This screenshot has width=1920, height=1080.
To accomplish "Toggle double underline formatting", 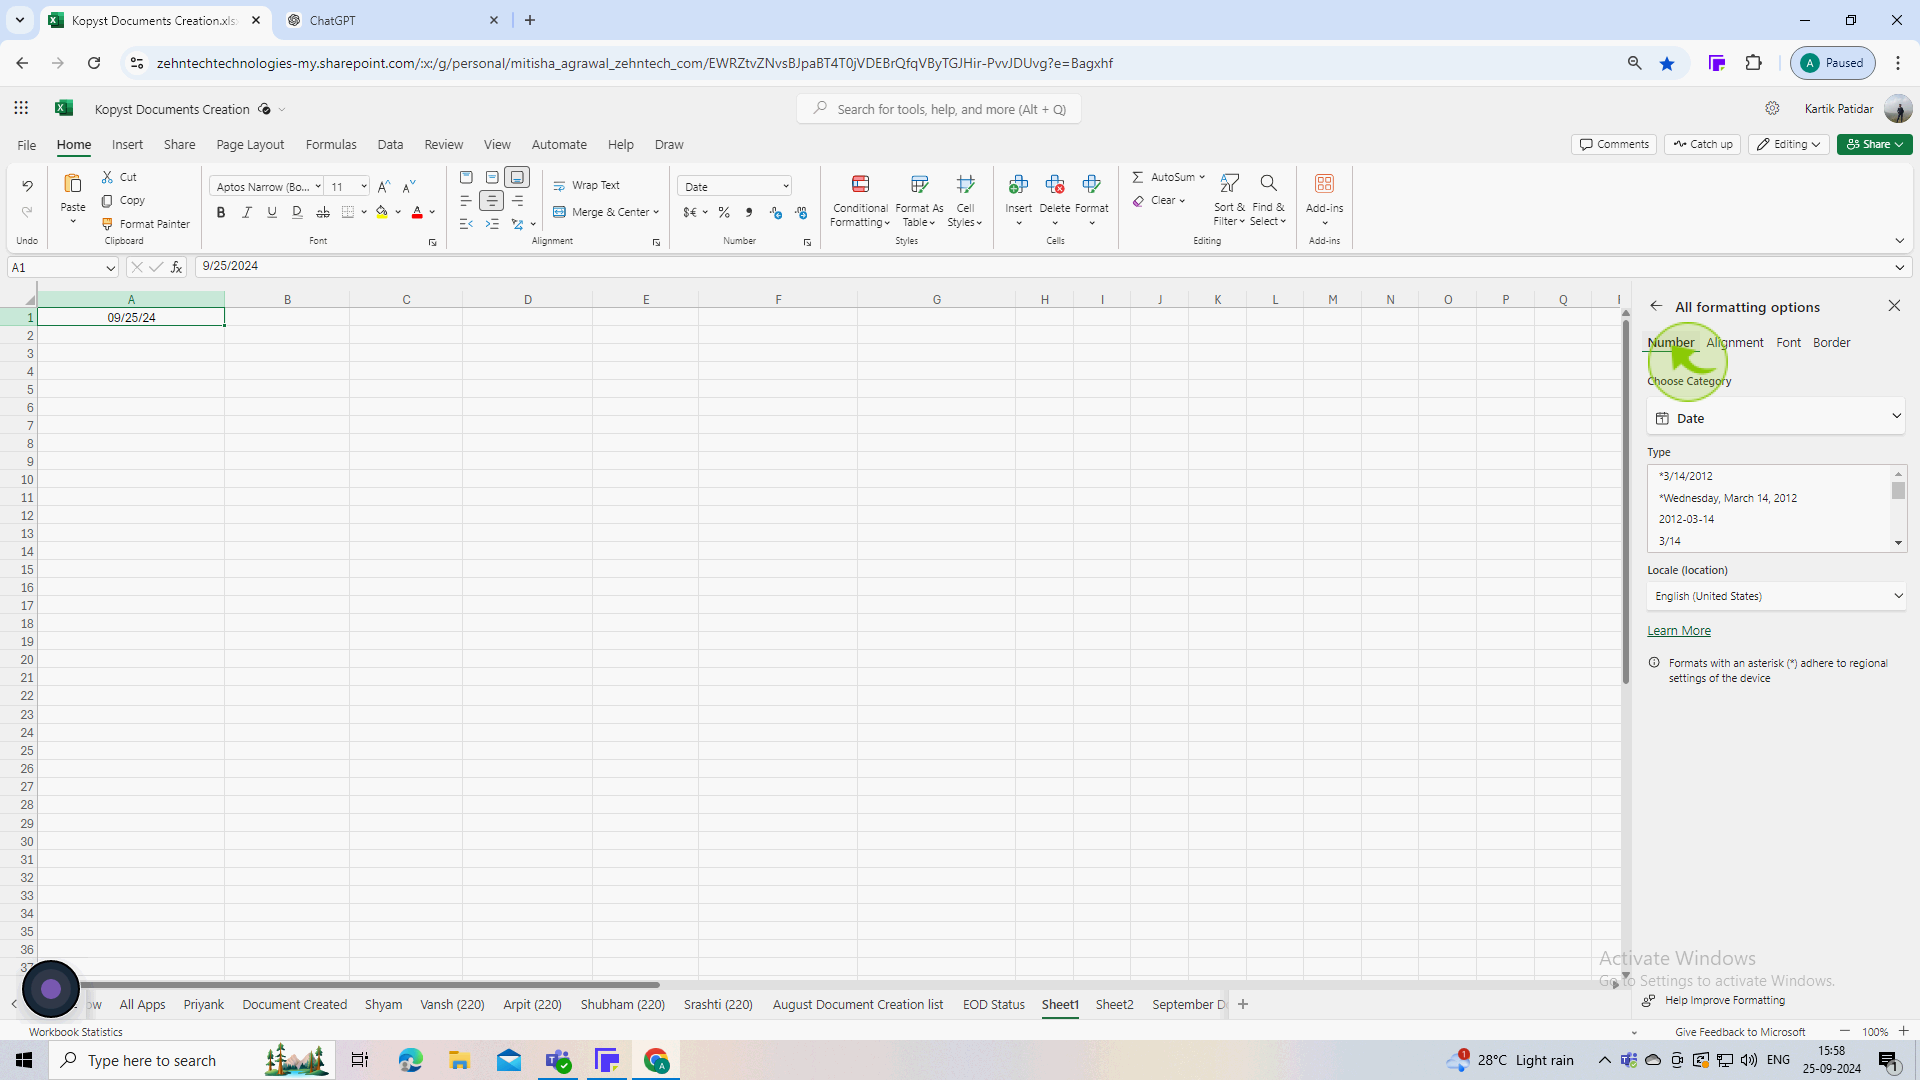I will [x=297, y=212].
